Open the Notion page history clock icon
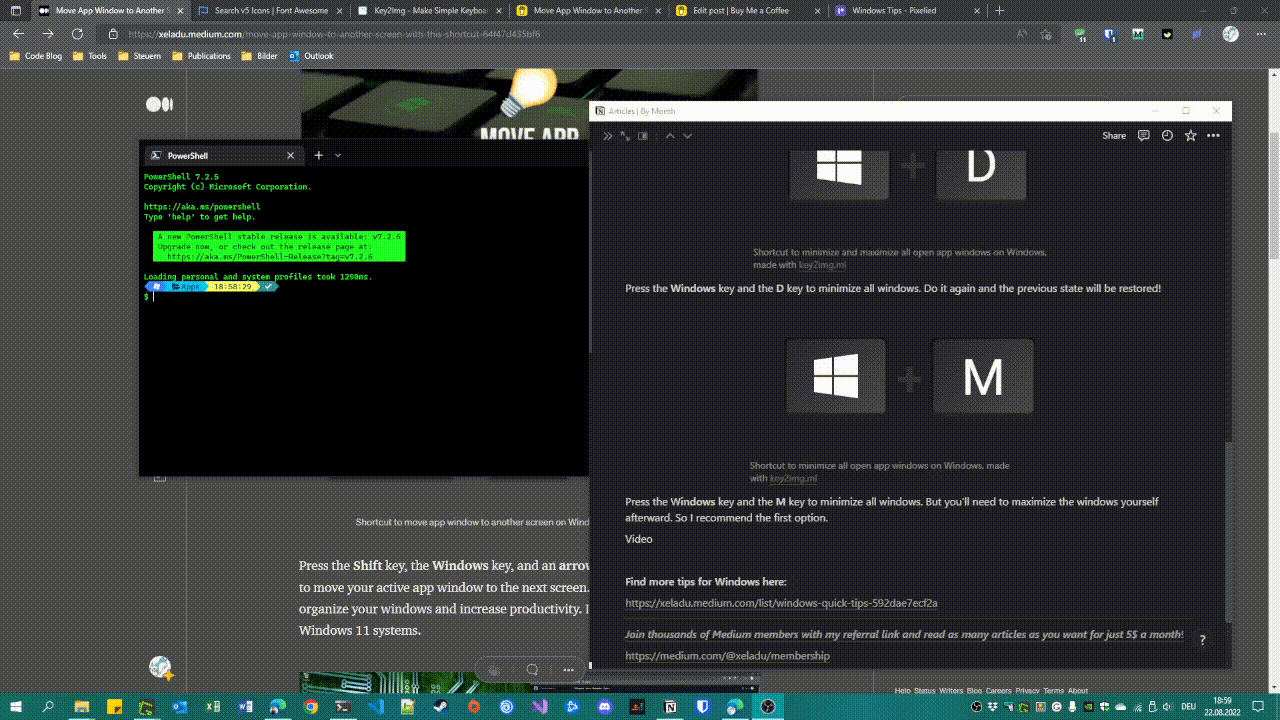The height and width of the screenshot is (720, 1280). (x=1167, y=135)
